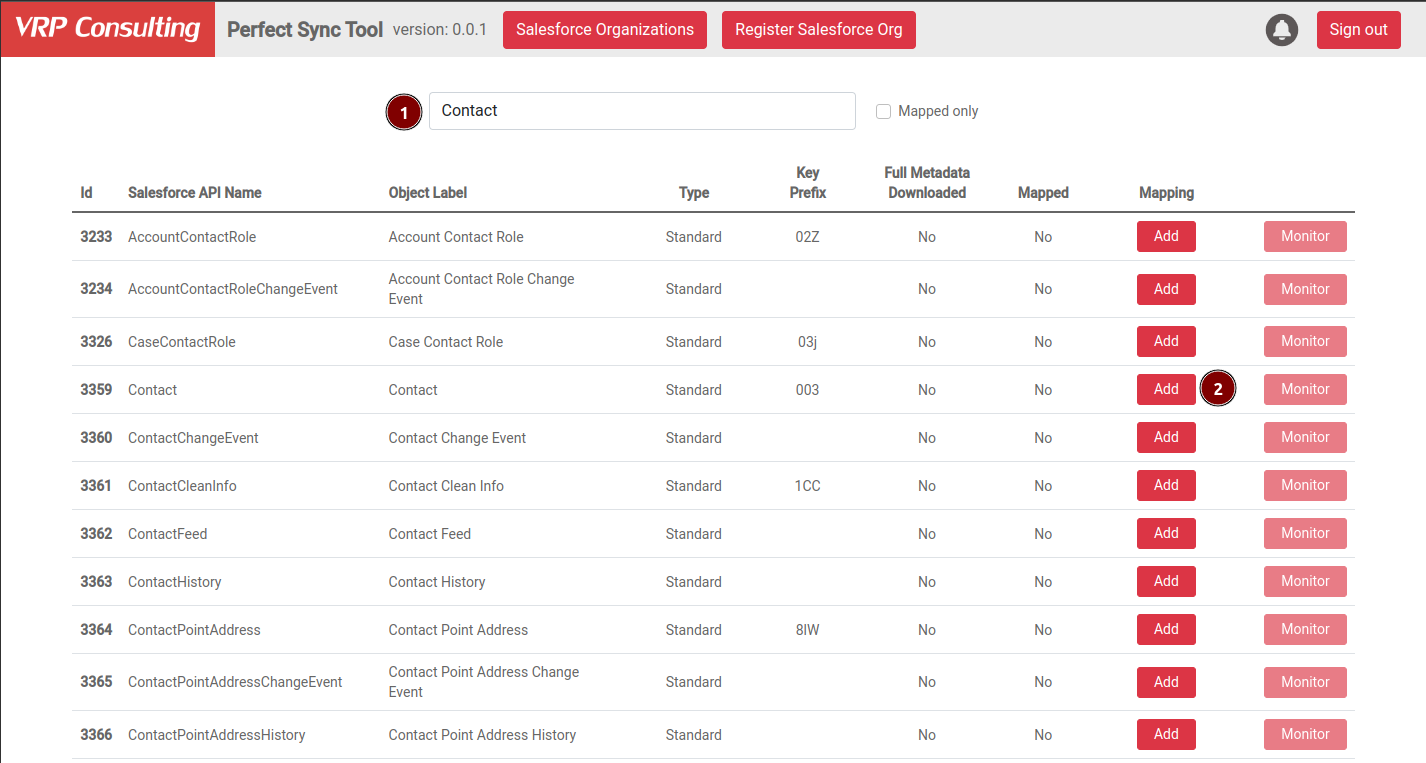Viewport: 1426px width, 763px height.
Task: Click the Key Prefix column header
Action: point(808,183)
